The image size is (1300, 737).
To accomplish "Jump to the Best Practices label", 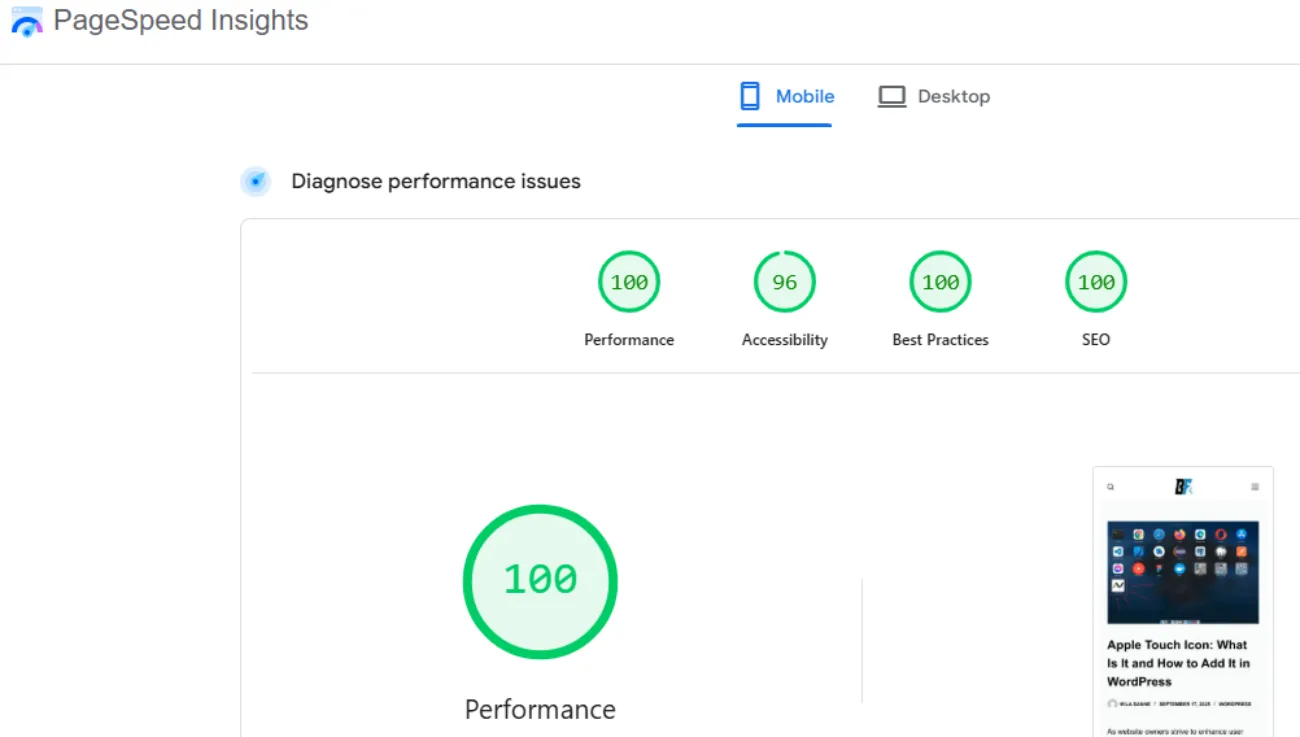I will click(x=940, y=340).
